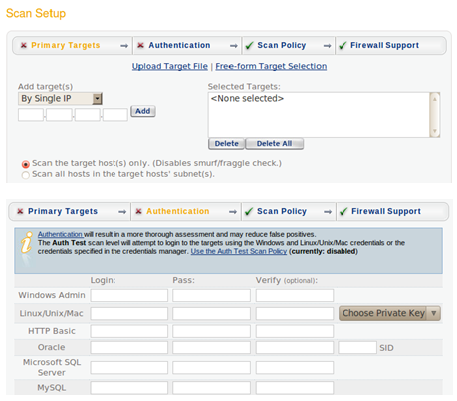Click the red X icon beside Authentication in lower wizard

click(139, 211)
